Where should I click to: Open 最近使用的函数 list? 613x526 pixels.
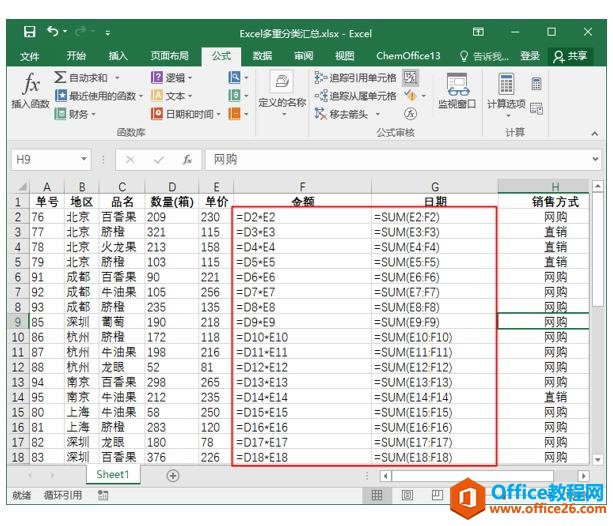pyautogui.click(x=99, y=96)
